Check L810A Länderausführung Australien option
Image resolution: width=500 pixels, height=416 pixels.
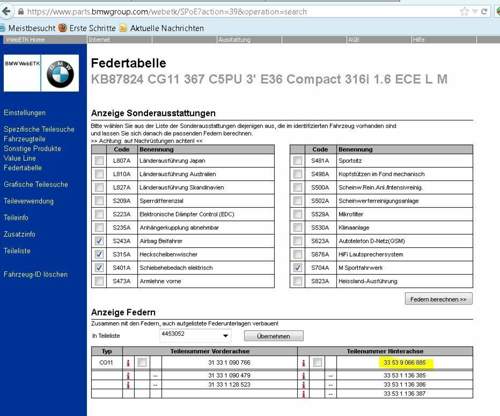pos(99,174)
